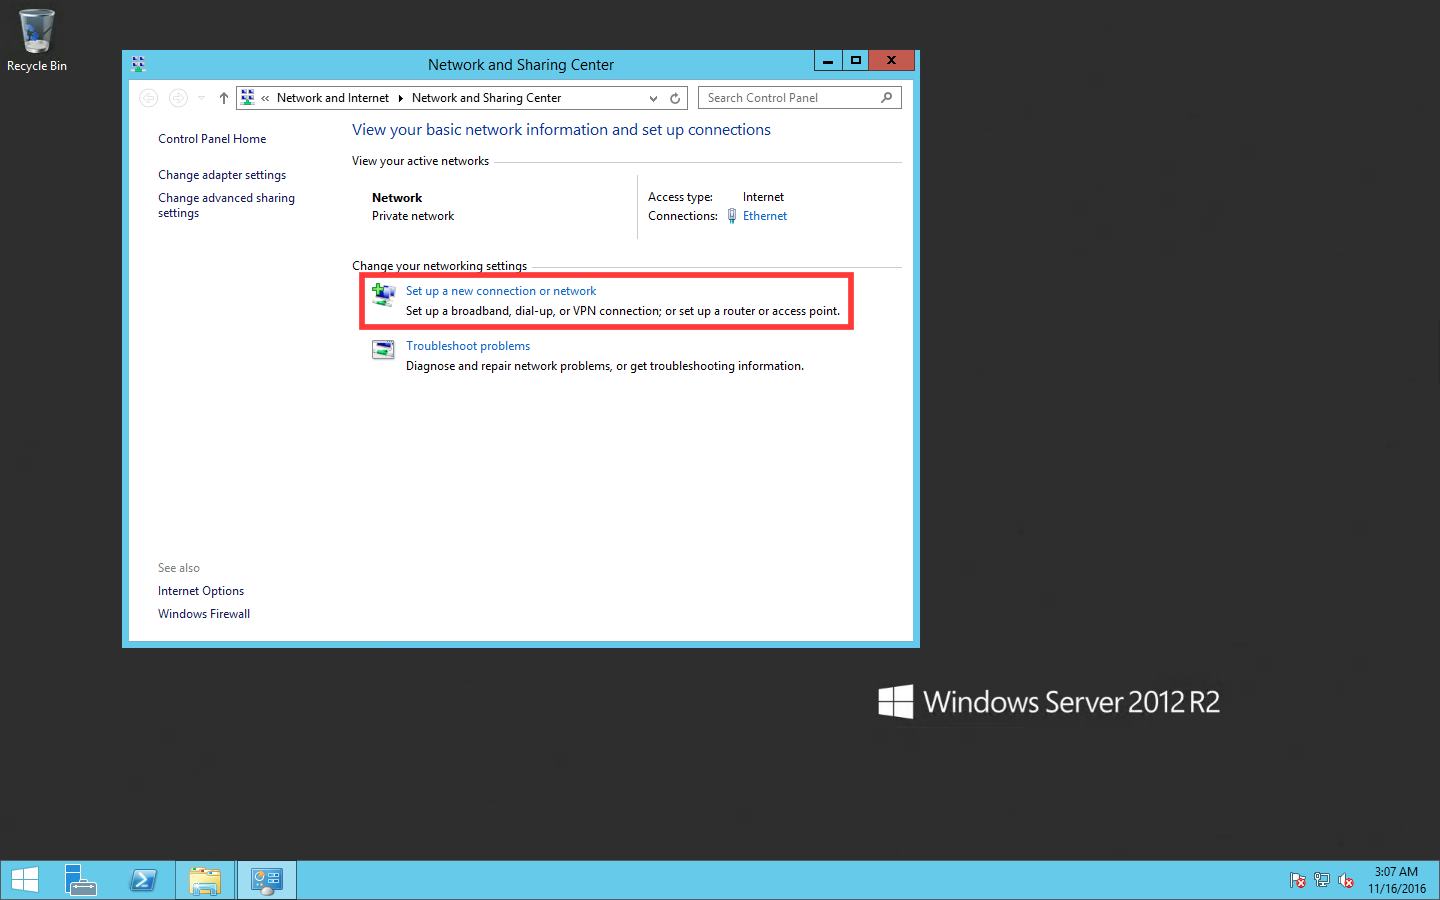Refresh the Network and Sharing Center page
1440x900 pixels.
[675, 98]
